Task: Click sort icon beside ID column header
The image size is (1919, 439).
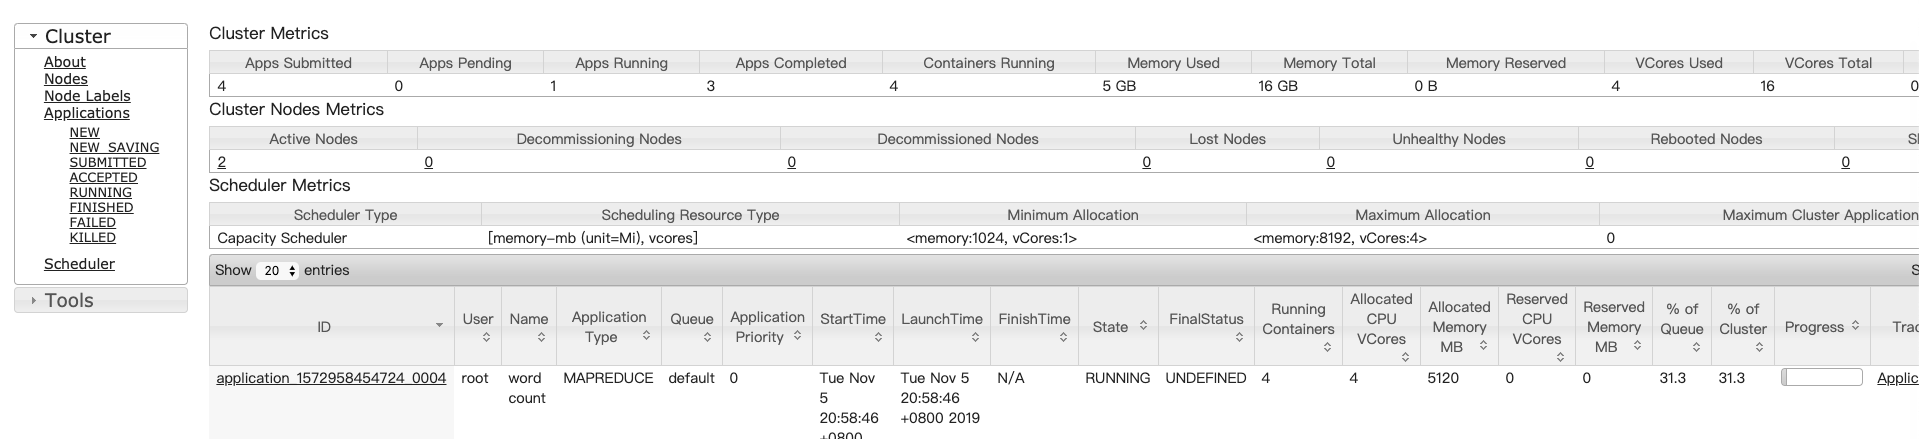Action: point(439,326)
